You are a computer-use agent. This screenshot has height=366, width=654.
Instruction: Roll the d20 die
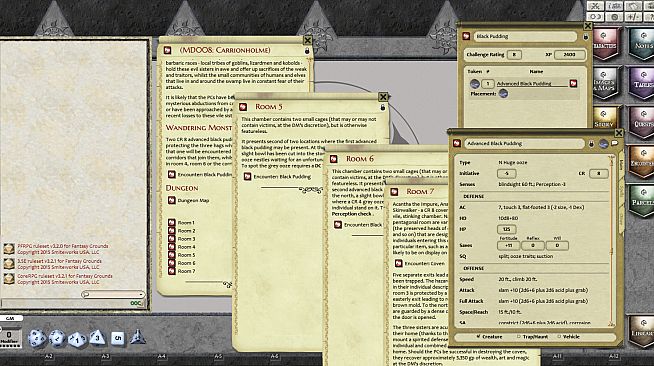pos(37,338)
